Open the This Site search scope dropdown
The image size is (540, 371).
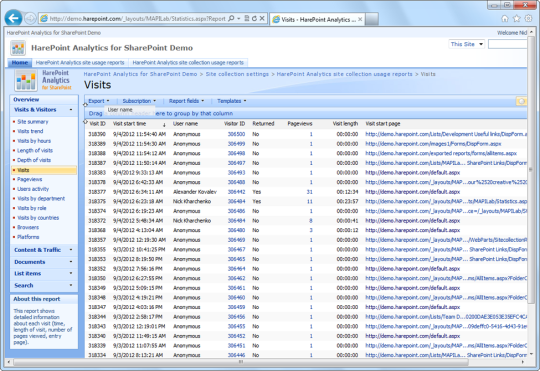tap(467, 44)
